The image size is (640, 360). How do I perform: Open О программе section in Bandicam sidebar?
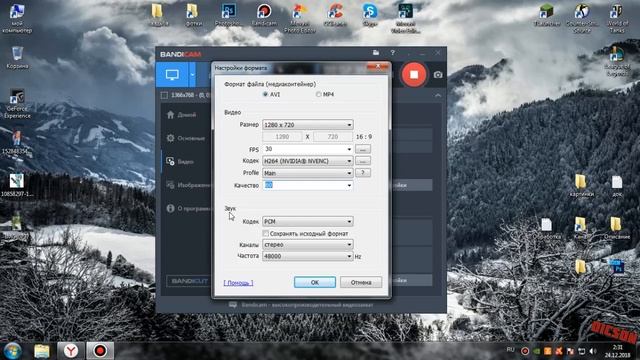[x=189, y=208]
